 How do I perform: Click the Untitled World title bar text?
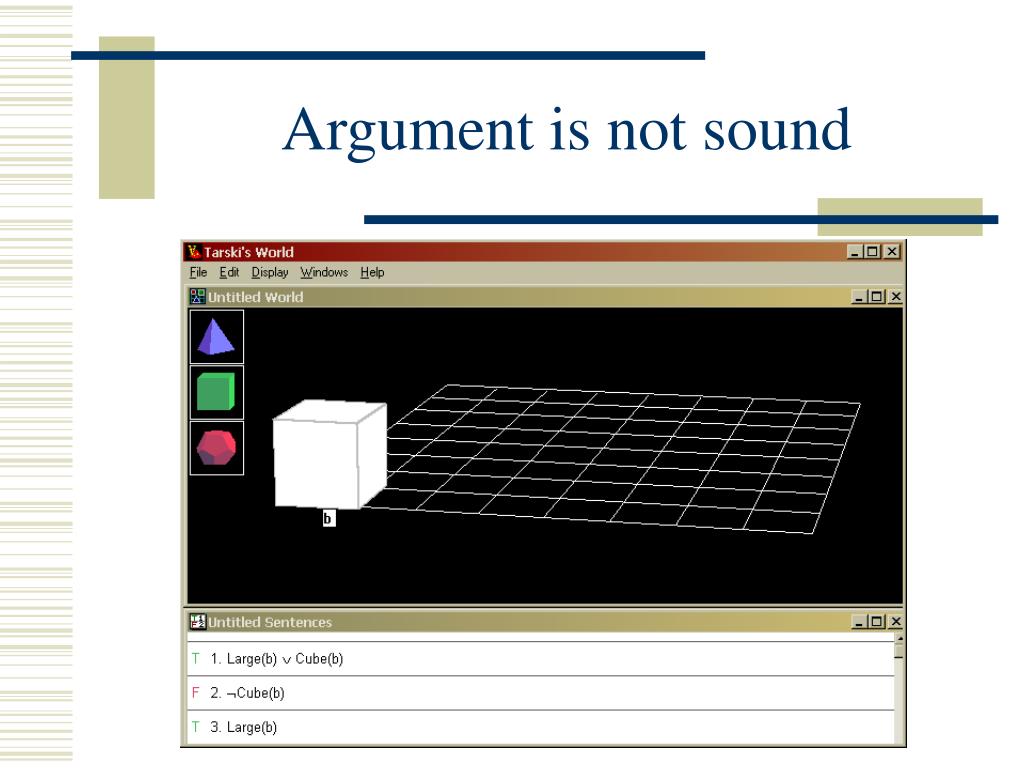(255, 297)
